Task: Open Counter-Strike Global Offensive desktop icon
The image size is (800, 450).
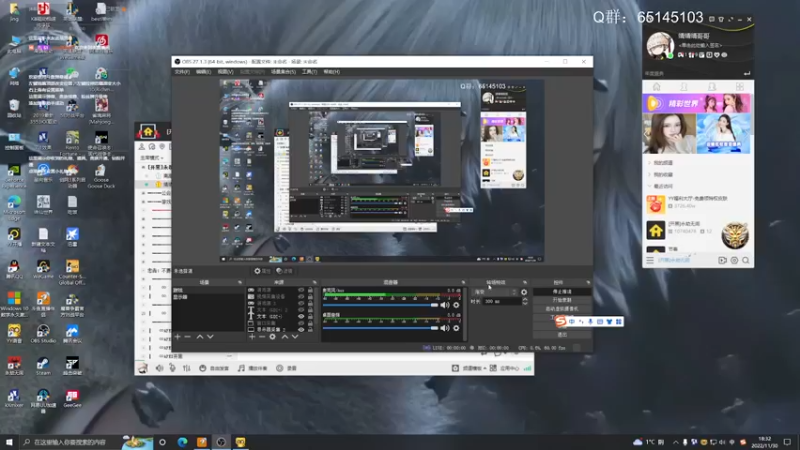Action: 72,272
